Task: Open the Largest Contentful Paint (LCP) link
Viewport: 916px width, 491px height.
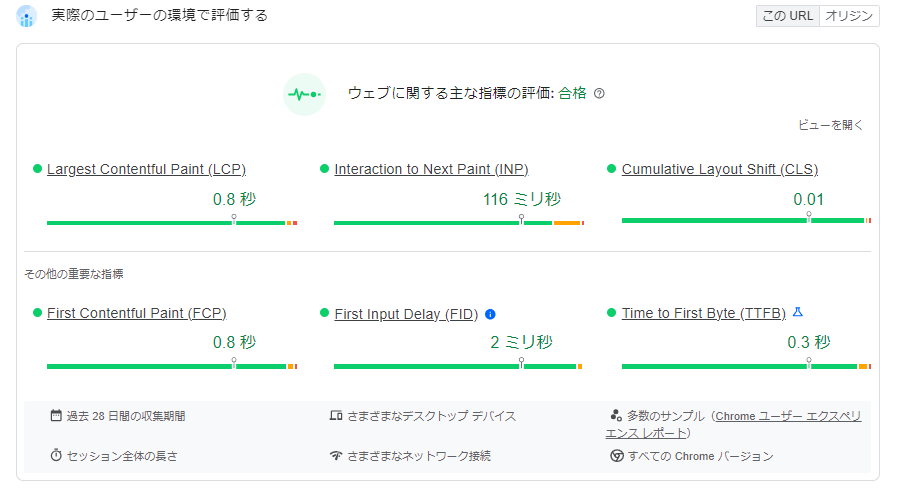Action: coord(146,169)
